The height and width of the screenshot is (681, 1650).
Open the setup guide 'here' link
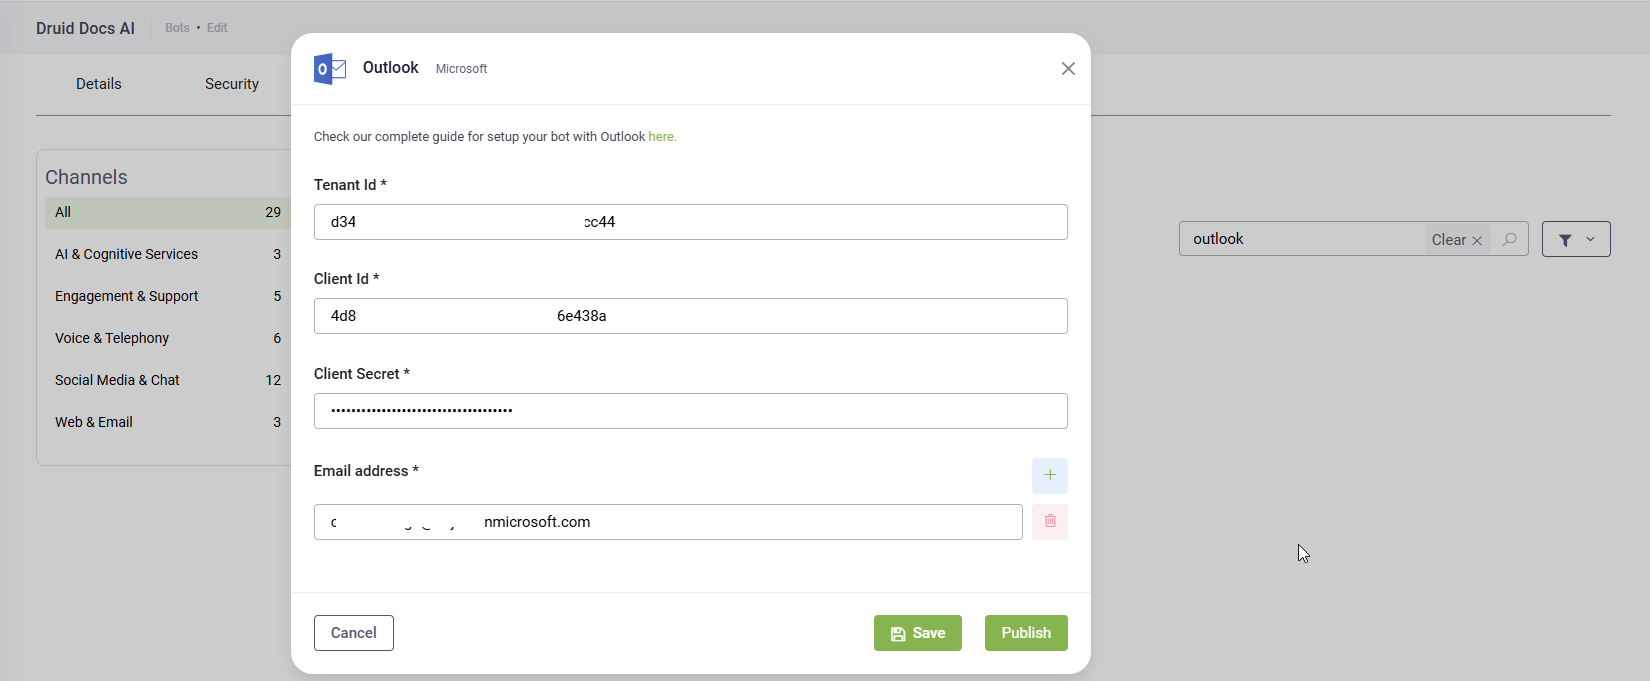pyautogui.click(x=662, y=137)
